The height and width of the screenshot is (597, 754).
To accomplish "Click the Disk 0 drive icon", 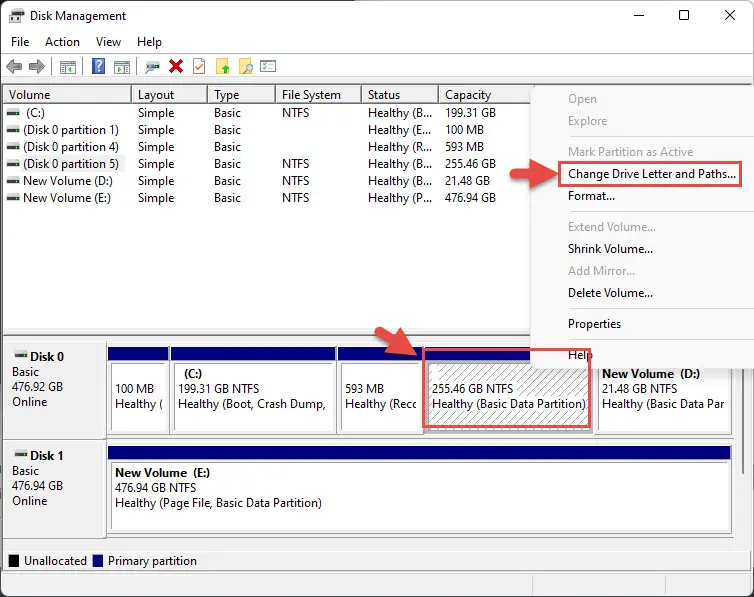I will coord(21,355).
